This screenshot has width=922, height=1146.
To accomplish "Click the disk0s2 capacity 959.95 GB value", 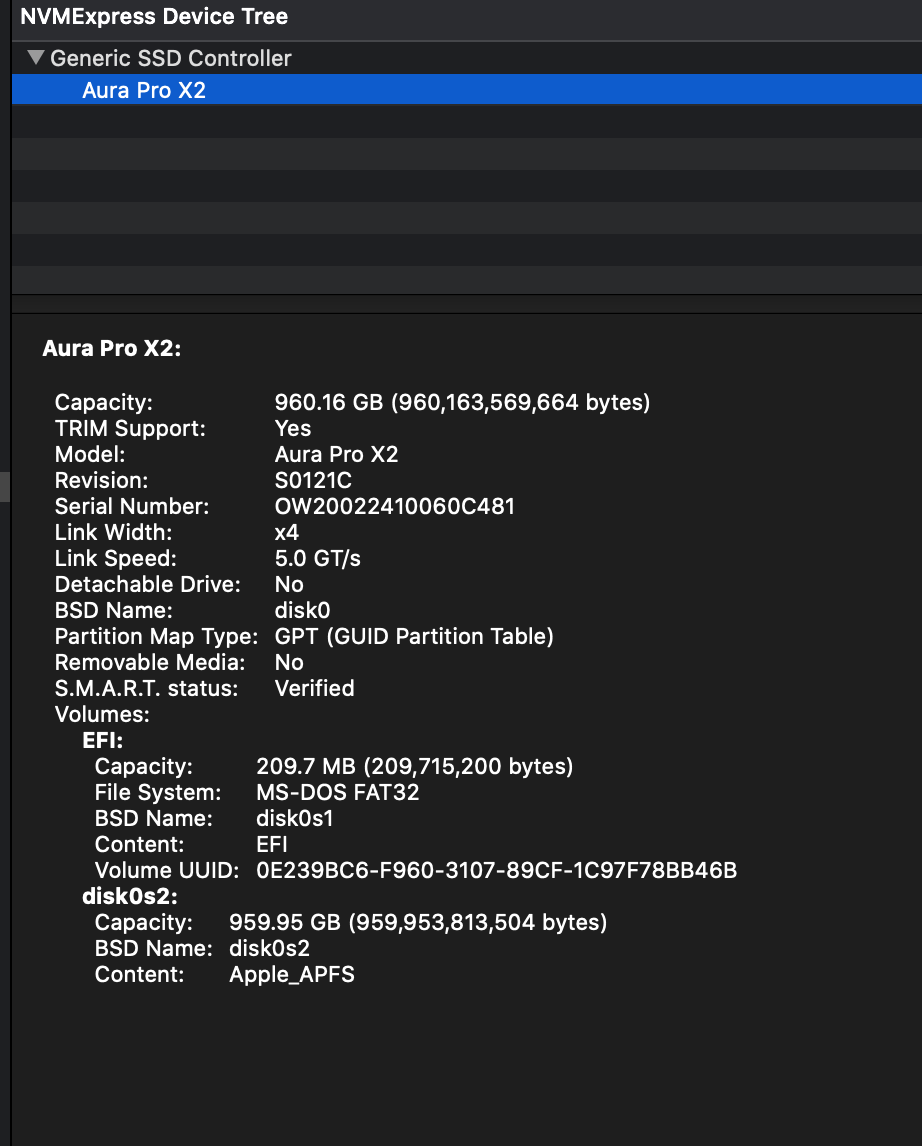I will 419,922.
